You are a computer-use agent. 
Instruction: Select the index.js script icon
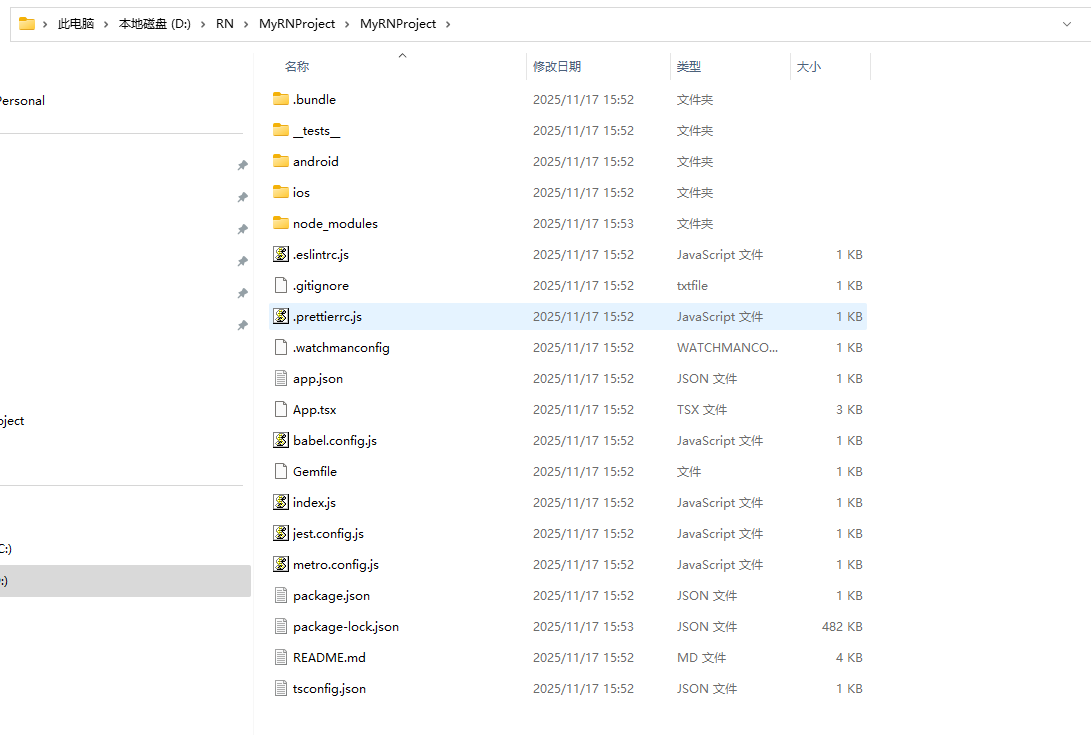[x=280, y=502]
